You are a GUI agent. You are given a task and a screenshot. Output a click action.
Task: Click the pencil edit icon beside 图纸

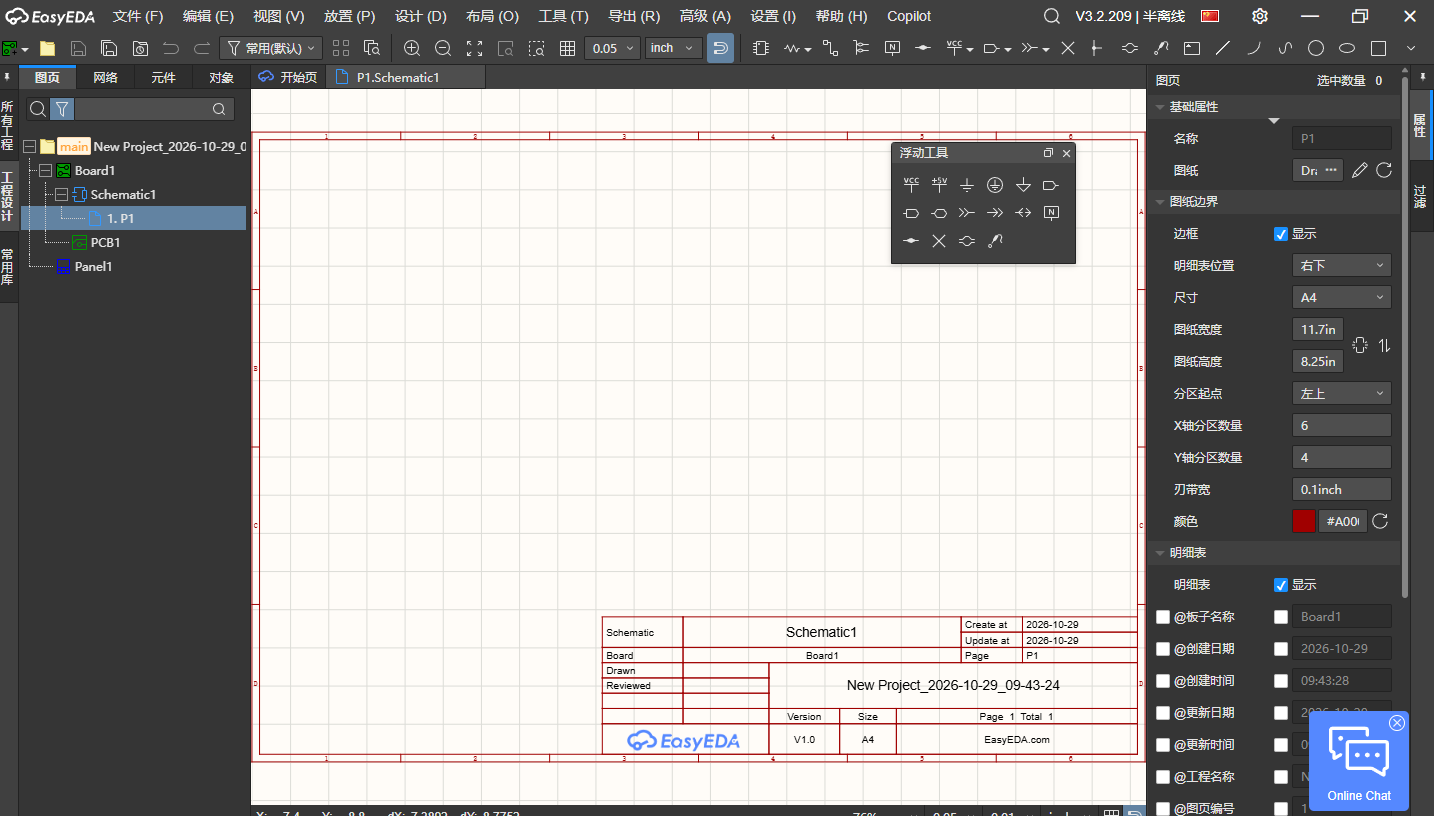[x=1359, y=170]
